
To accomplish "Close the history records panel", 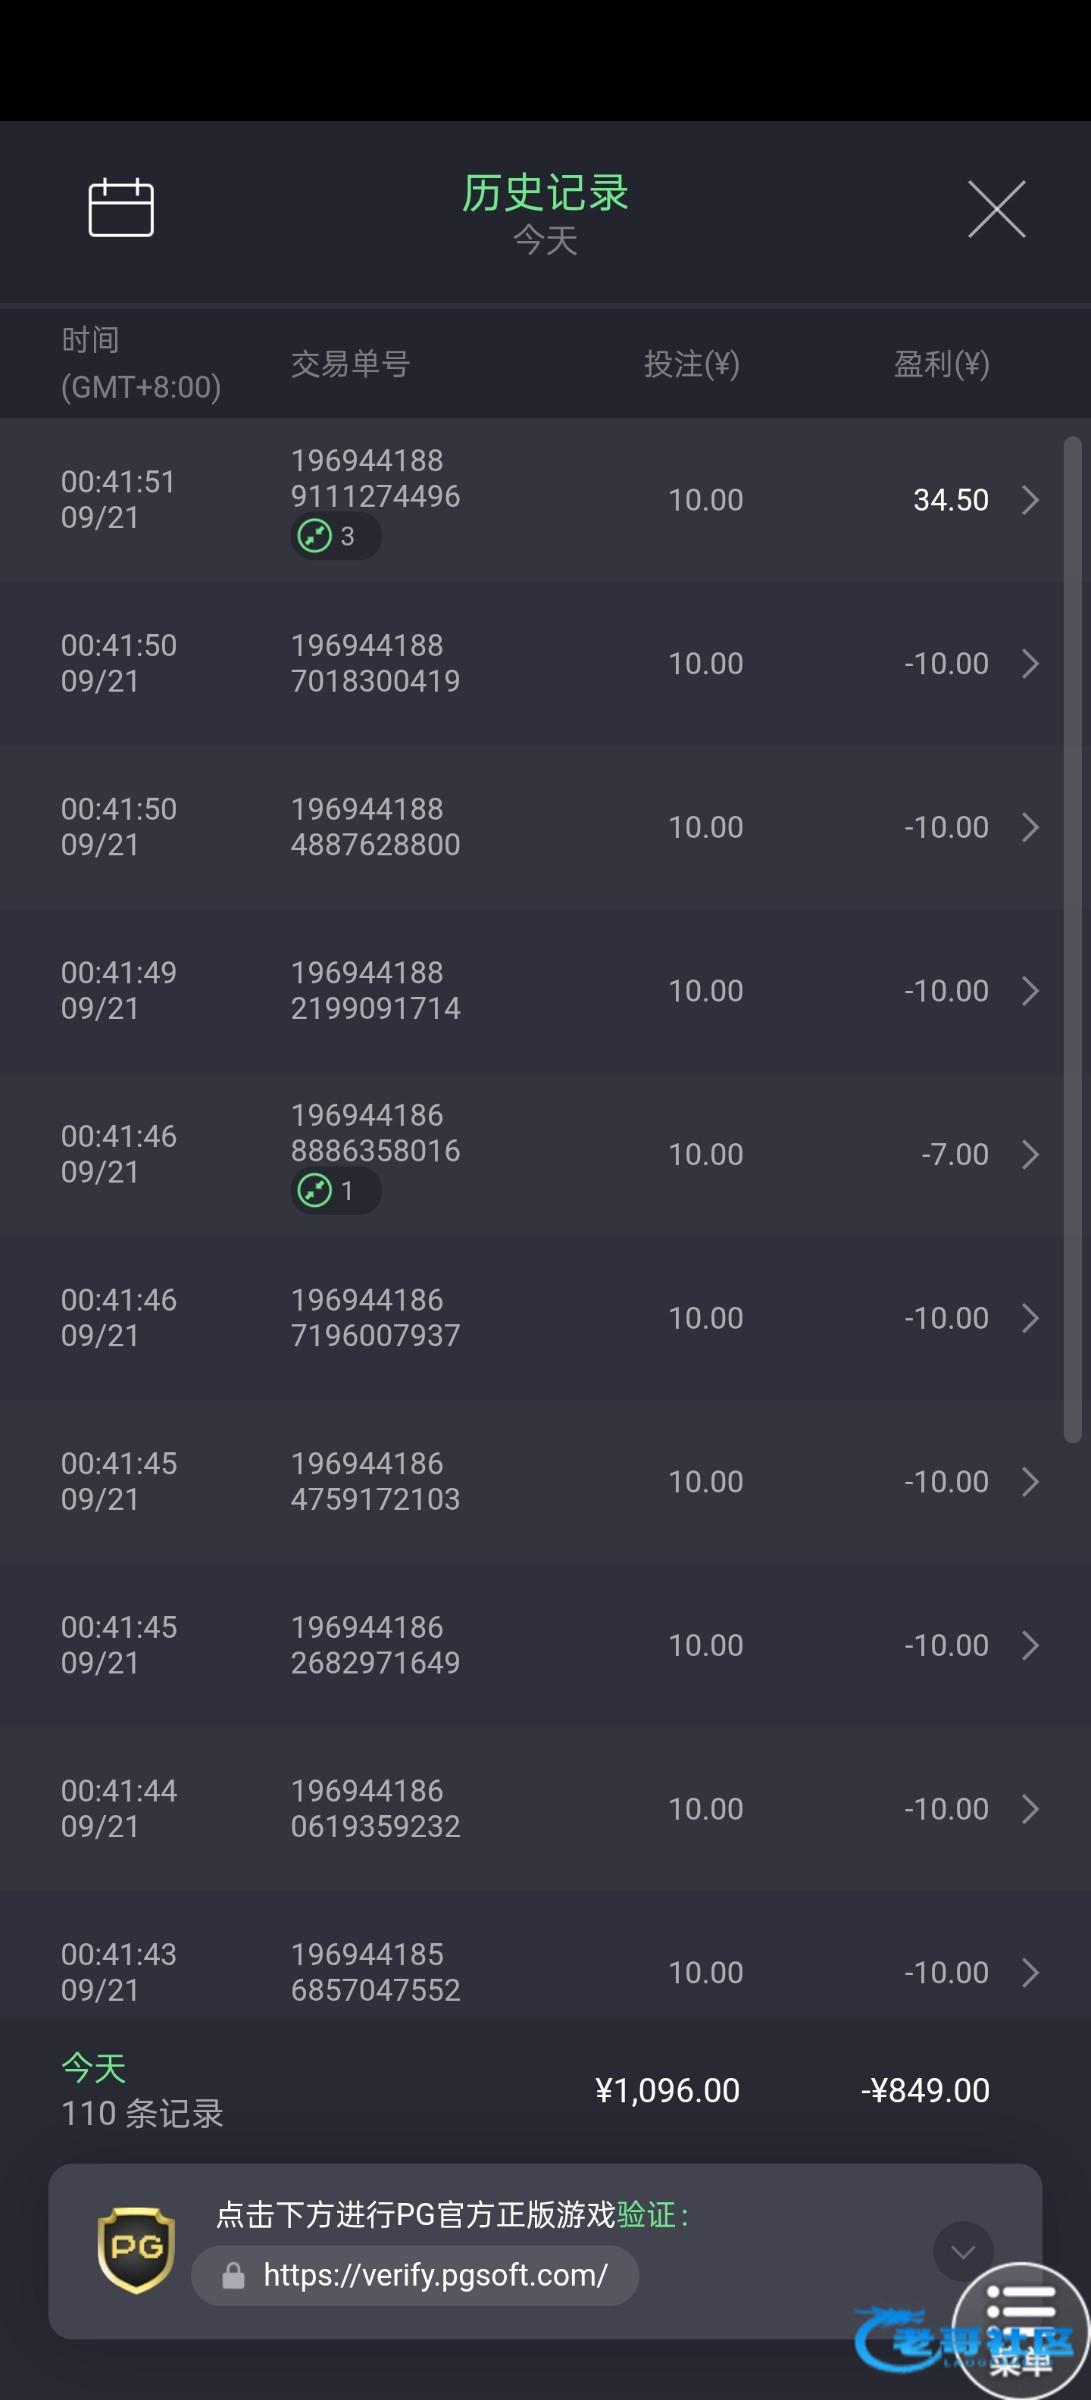I will pos(996,209).
